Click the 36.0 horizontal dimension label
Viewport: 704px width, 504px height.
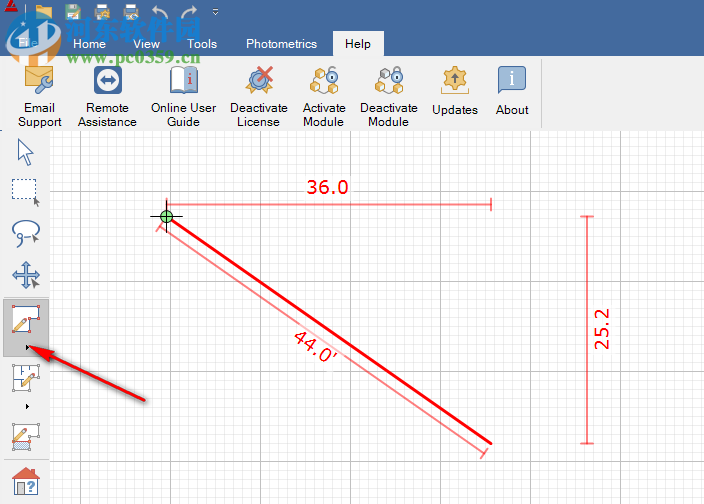click(327, 187)
